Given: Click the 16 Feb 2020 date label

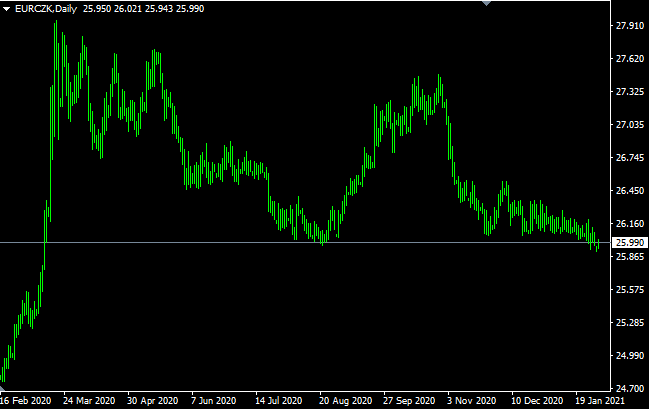Looking at the screenshot, I should [26, 401].
